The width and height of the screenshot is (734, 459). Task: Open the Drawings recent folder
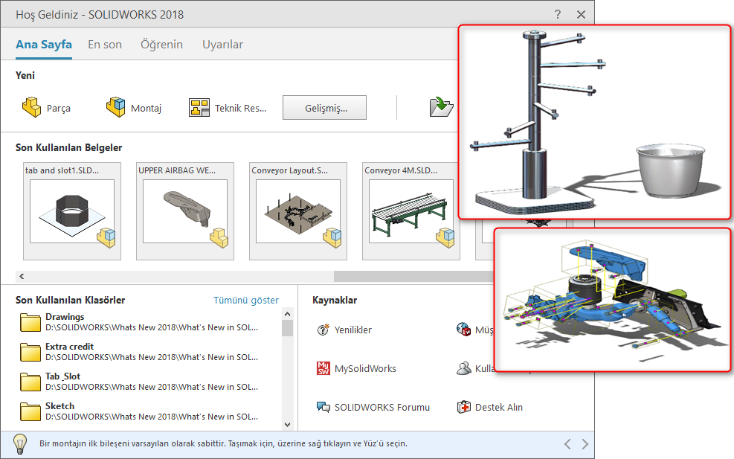139,322
